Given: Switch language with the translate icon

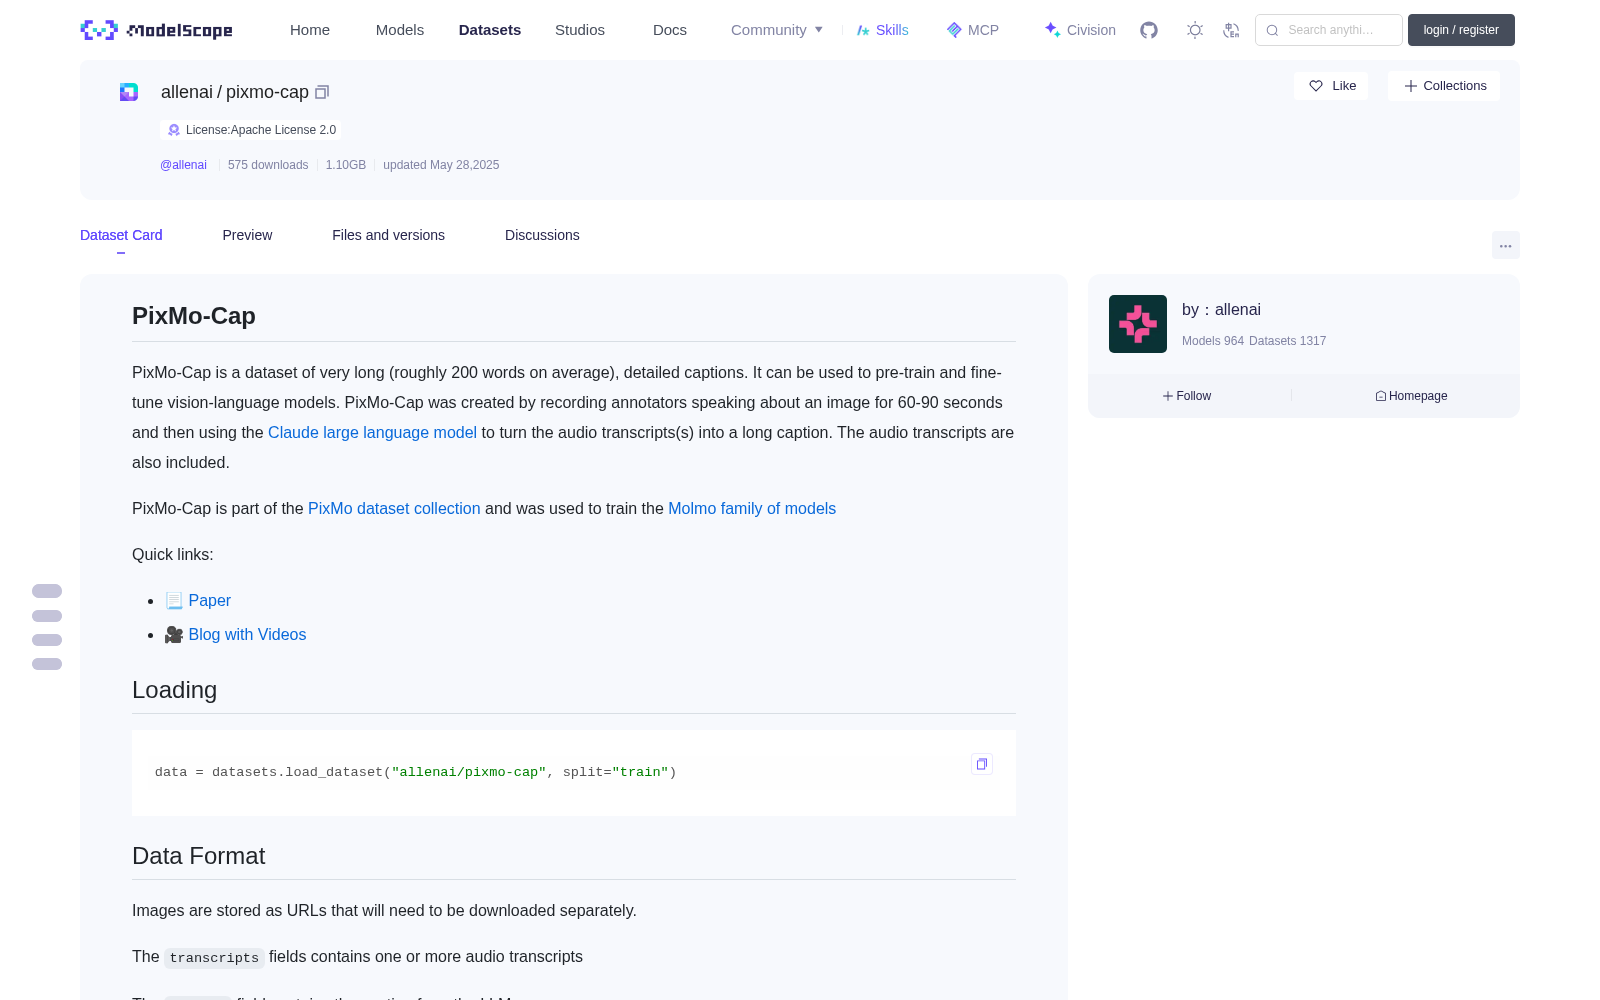Looking at the screenshot, I should pyautogui.click(x=1232, y=30).
